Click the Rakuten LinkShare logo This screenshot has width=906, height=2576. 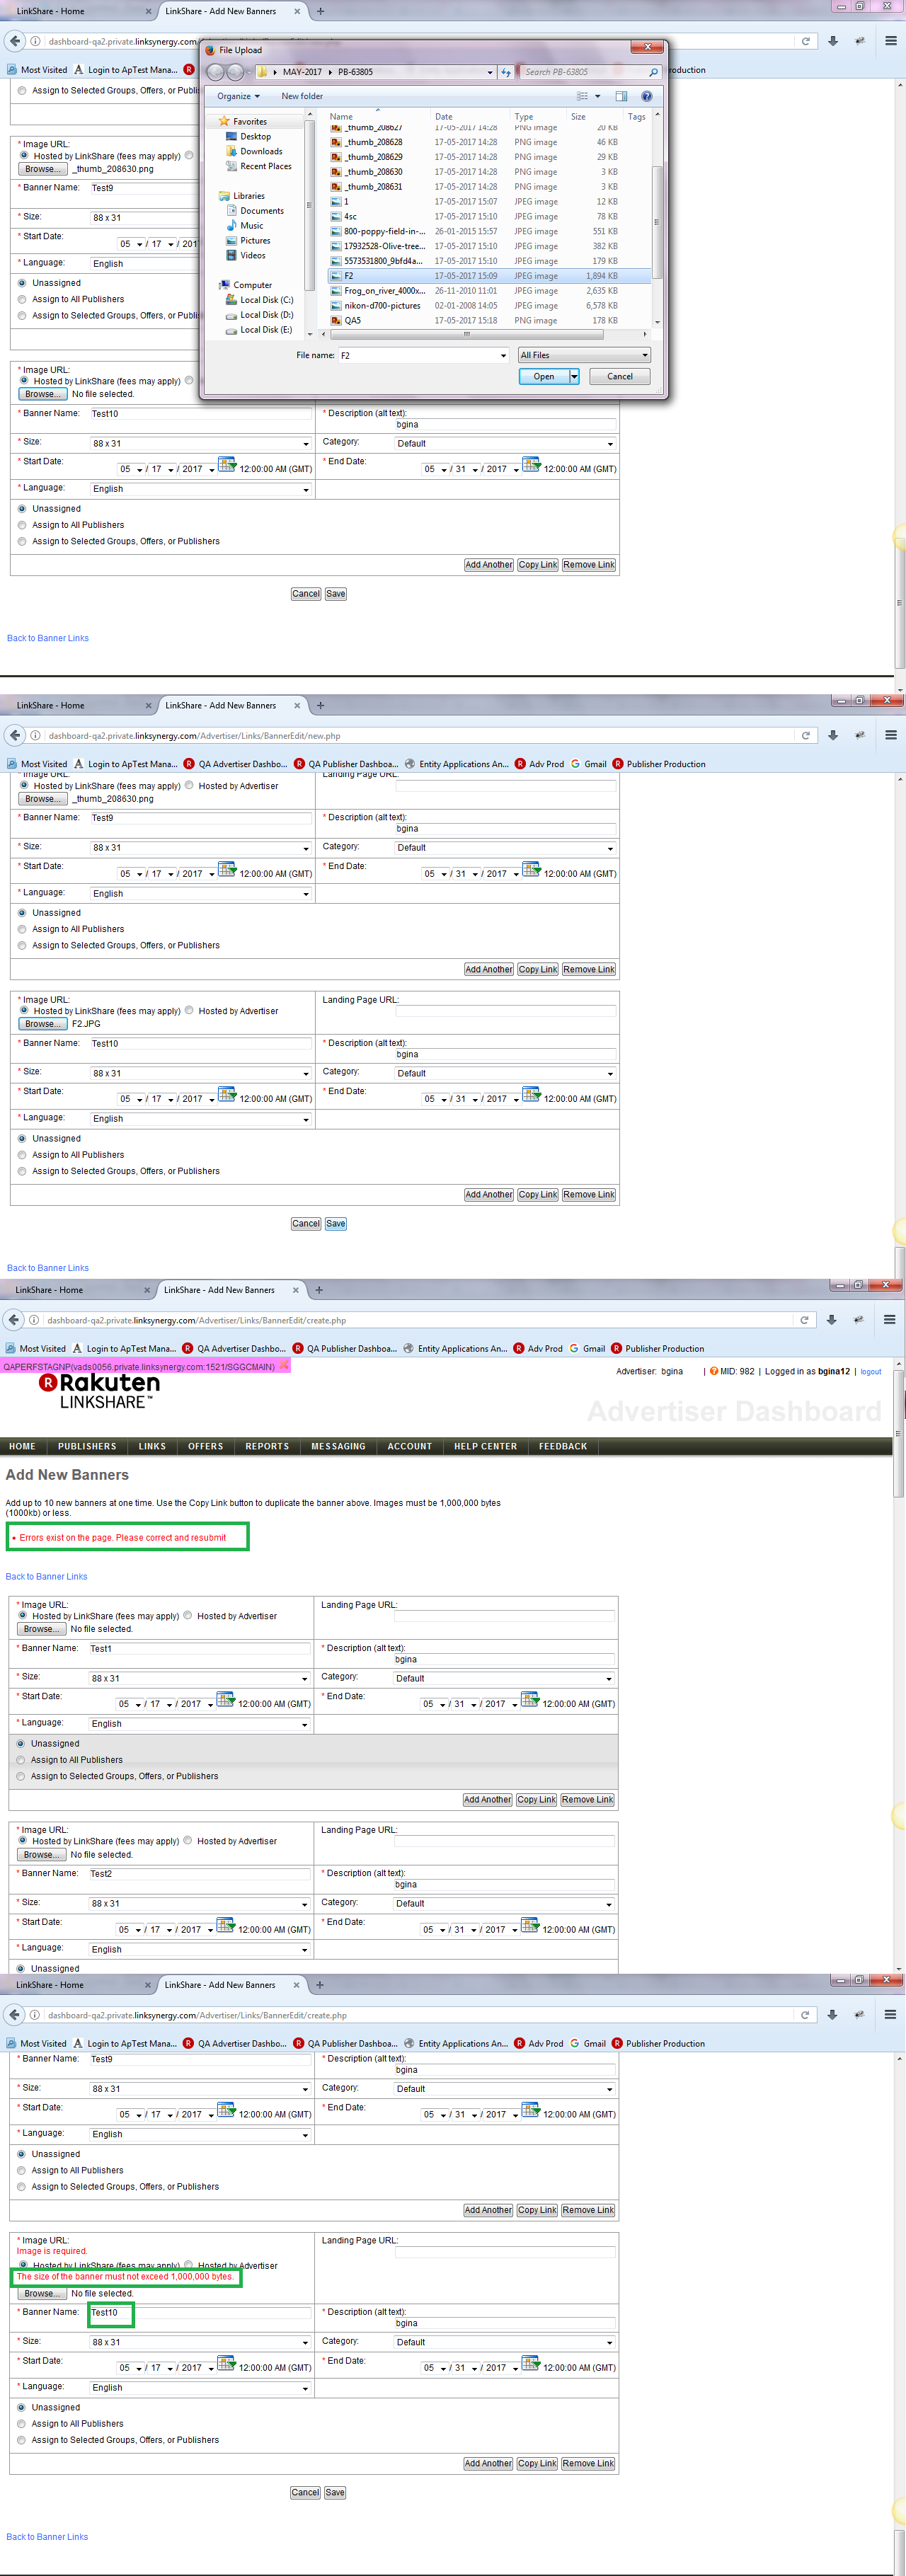(x=99, y=1390)
